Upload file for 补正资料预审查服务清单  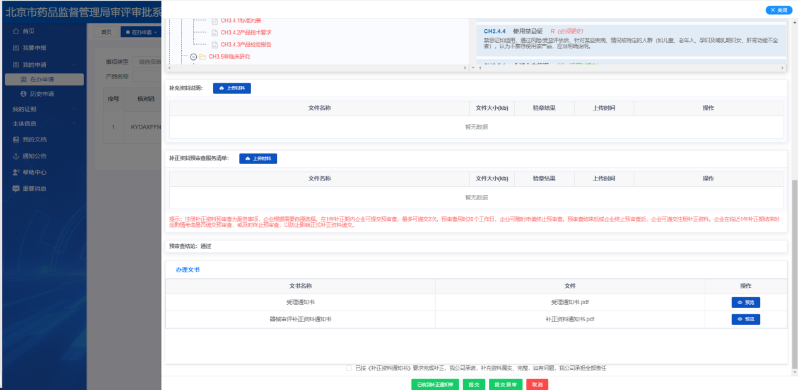coord(258,159)
